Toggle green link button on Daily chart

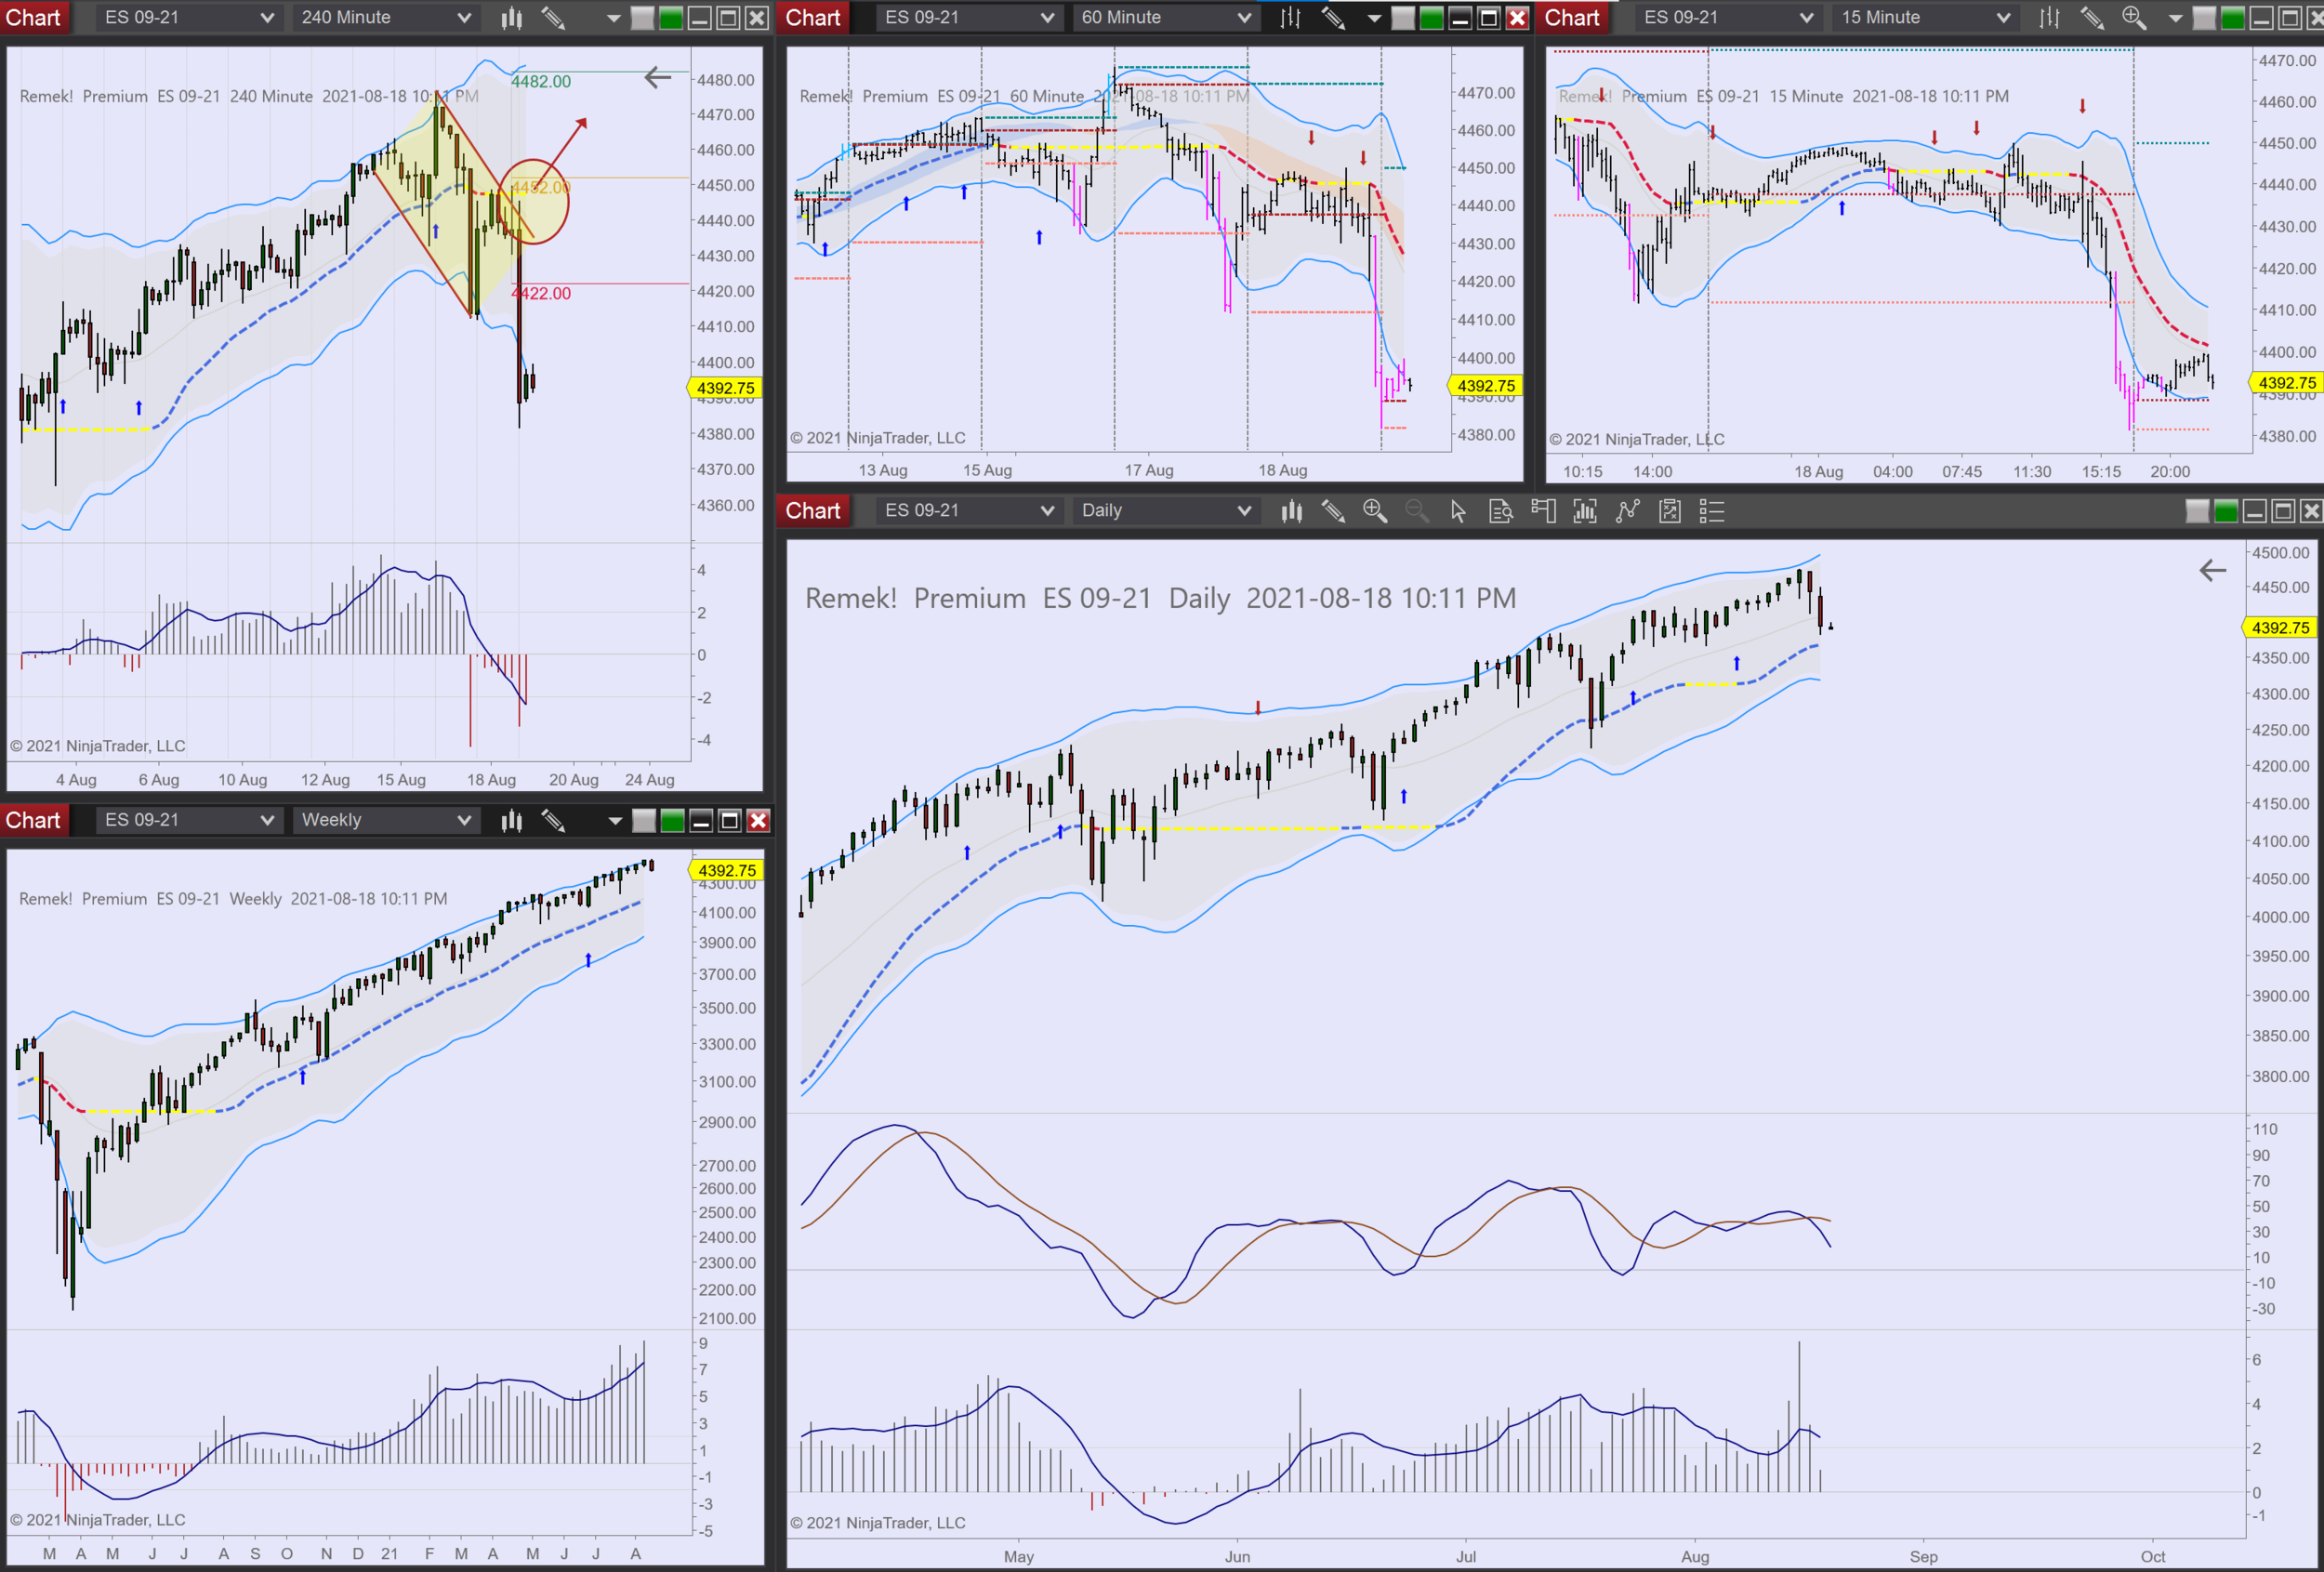tap(2226, 511)
